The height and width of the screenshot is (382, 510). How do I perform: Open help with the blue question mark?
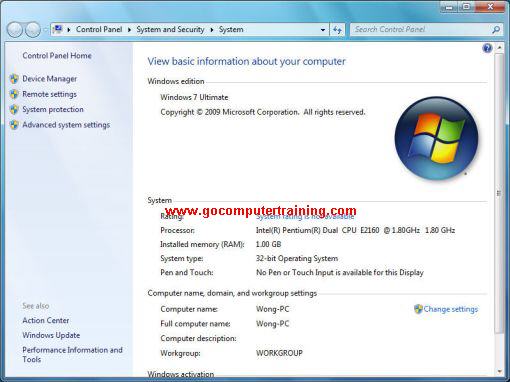click(x=487, y=48)
